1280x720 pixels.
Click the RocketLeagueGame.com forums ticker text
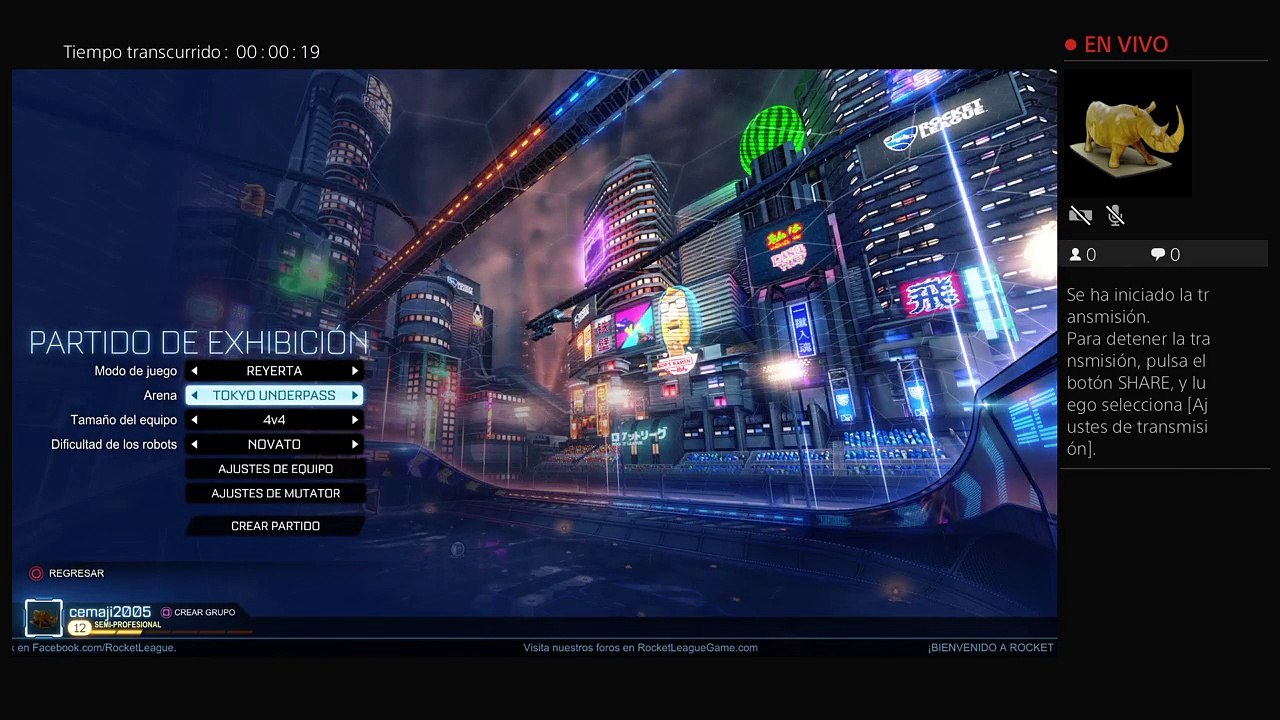640,648
